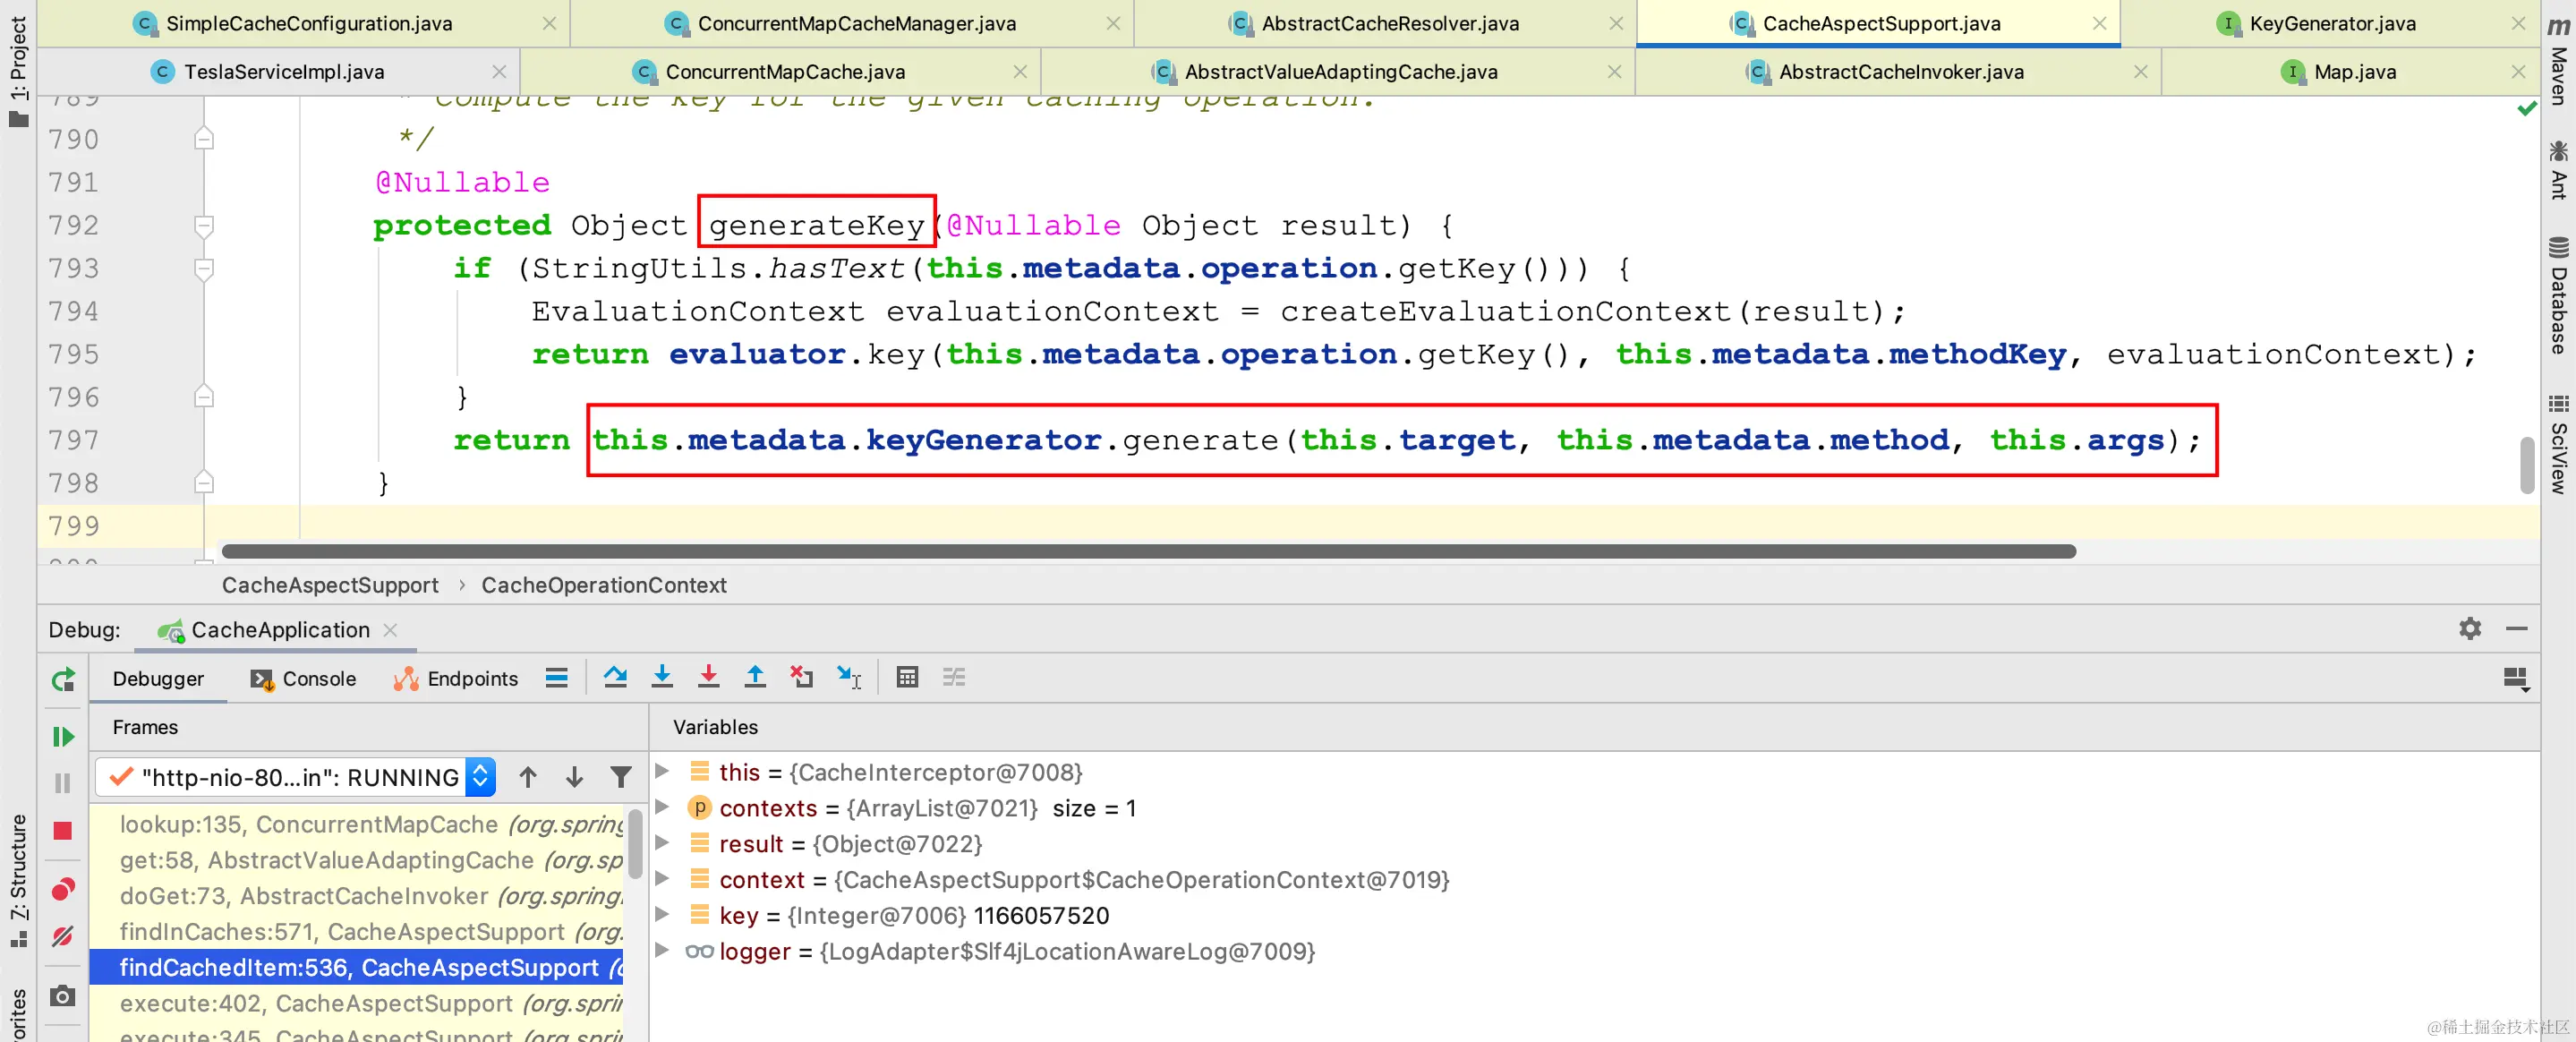
Task: Expand the key Integer variable node
Action: point(662,914)
